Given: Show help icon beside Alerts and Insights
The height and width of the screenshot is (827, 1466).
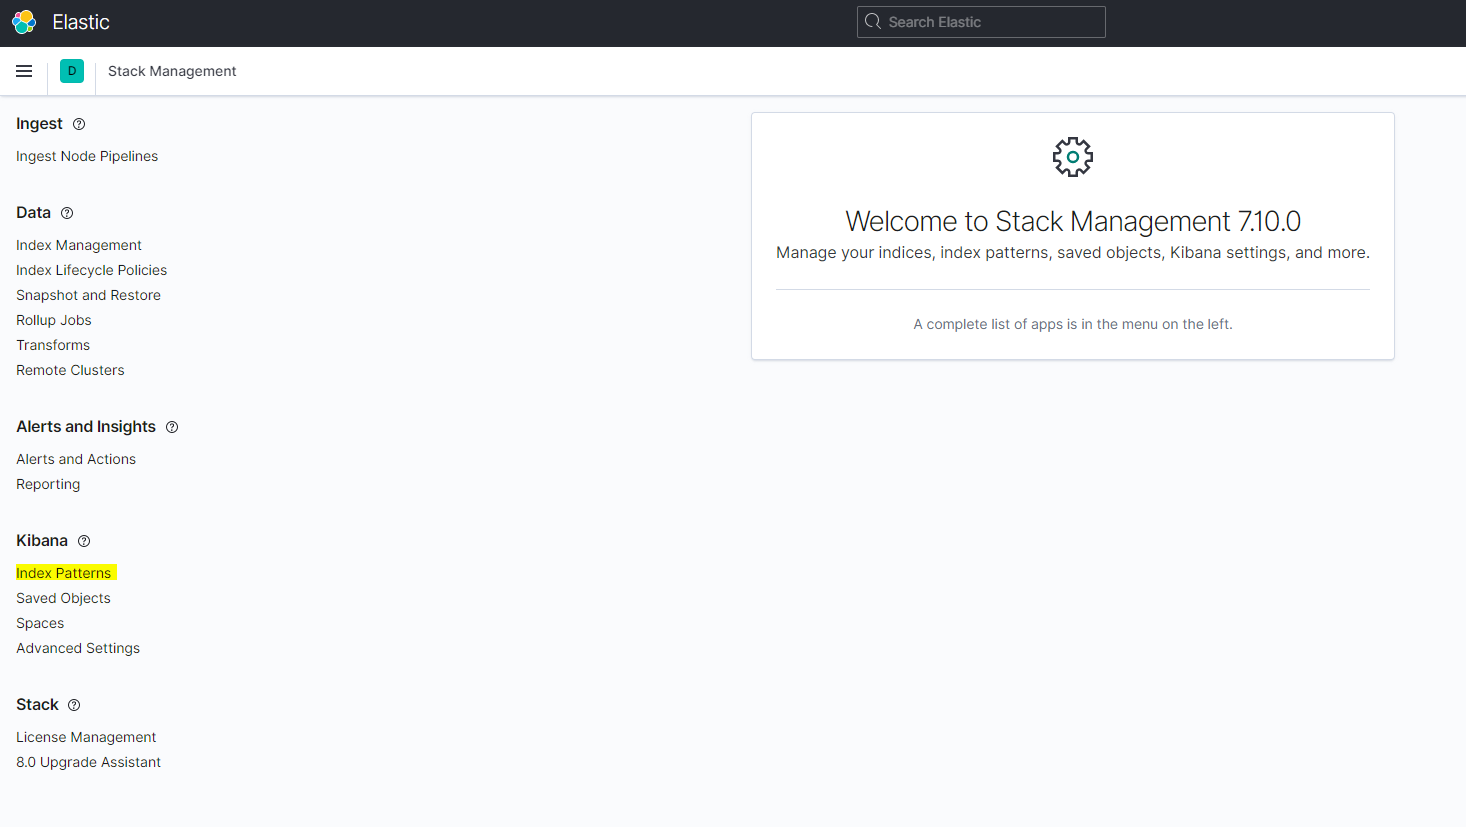Looking at the screenshot, I should click(x=172, y=427).
